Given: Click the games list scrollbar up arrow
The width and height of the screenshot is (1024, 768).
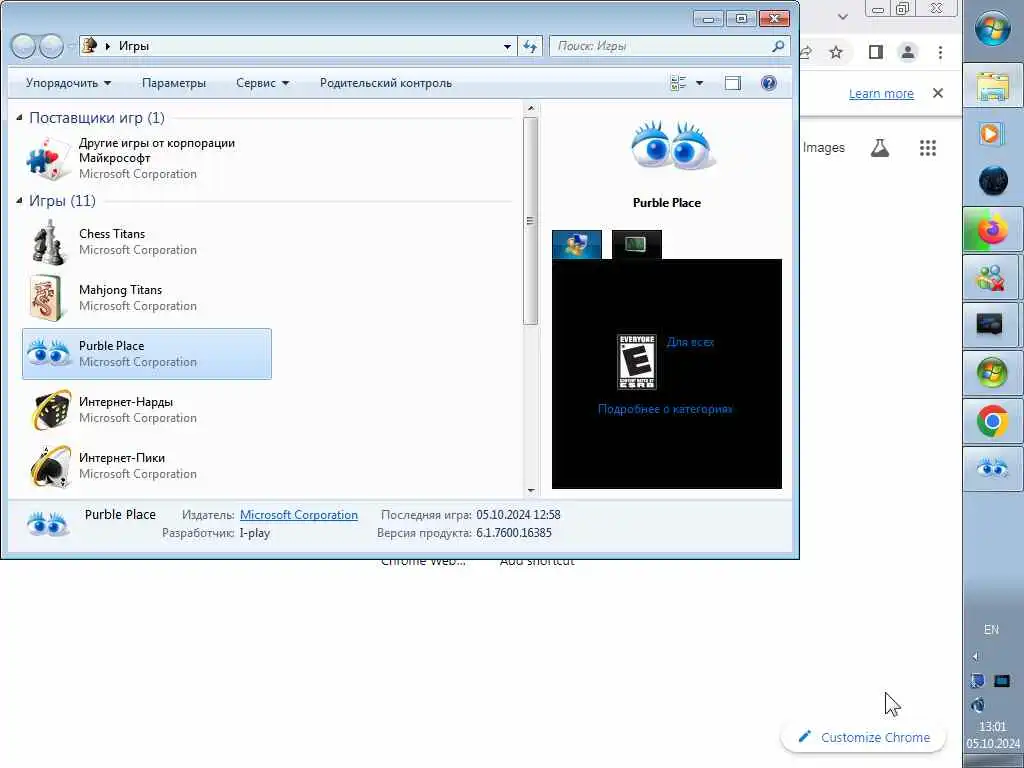Looking at the screenshot, I should [531, 108].
